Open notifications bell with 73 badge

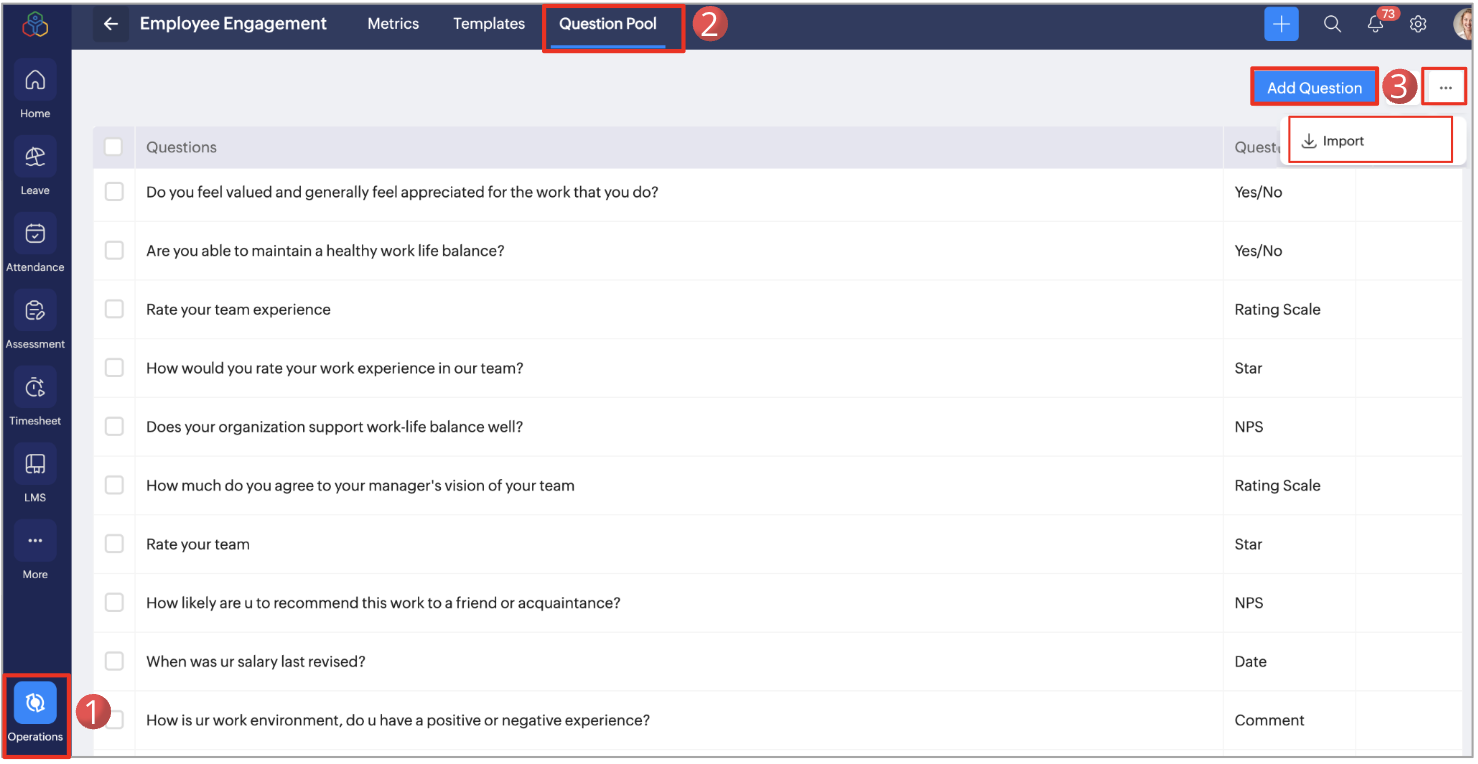pyautogui.click(x=1376, y=24)
